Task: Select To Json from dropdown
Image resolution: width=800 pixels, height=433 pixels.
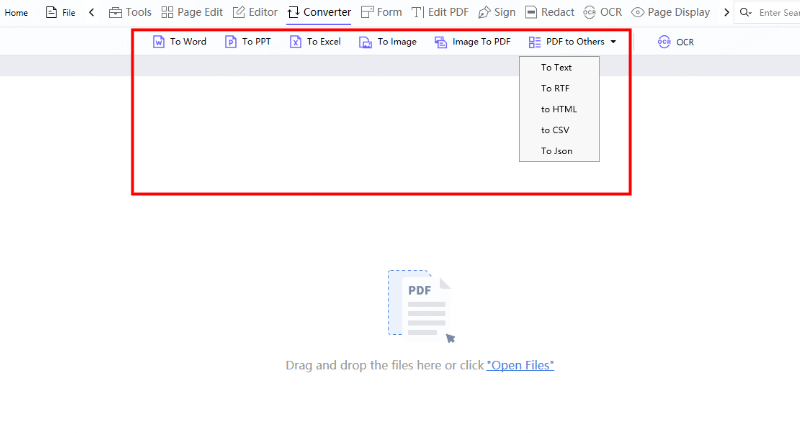Action: coord(559,151)
